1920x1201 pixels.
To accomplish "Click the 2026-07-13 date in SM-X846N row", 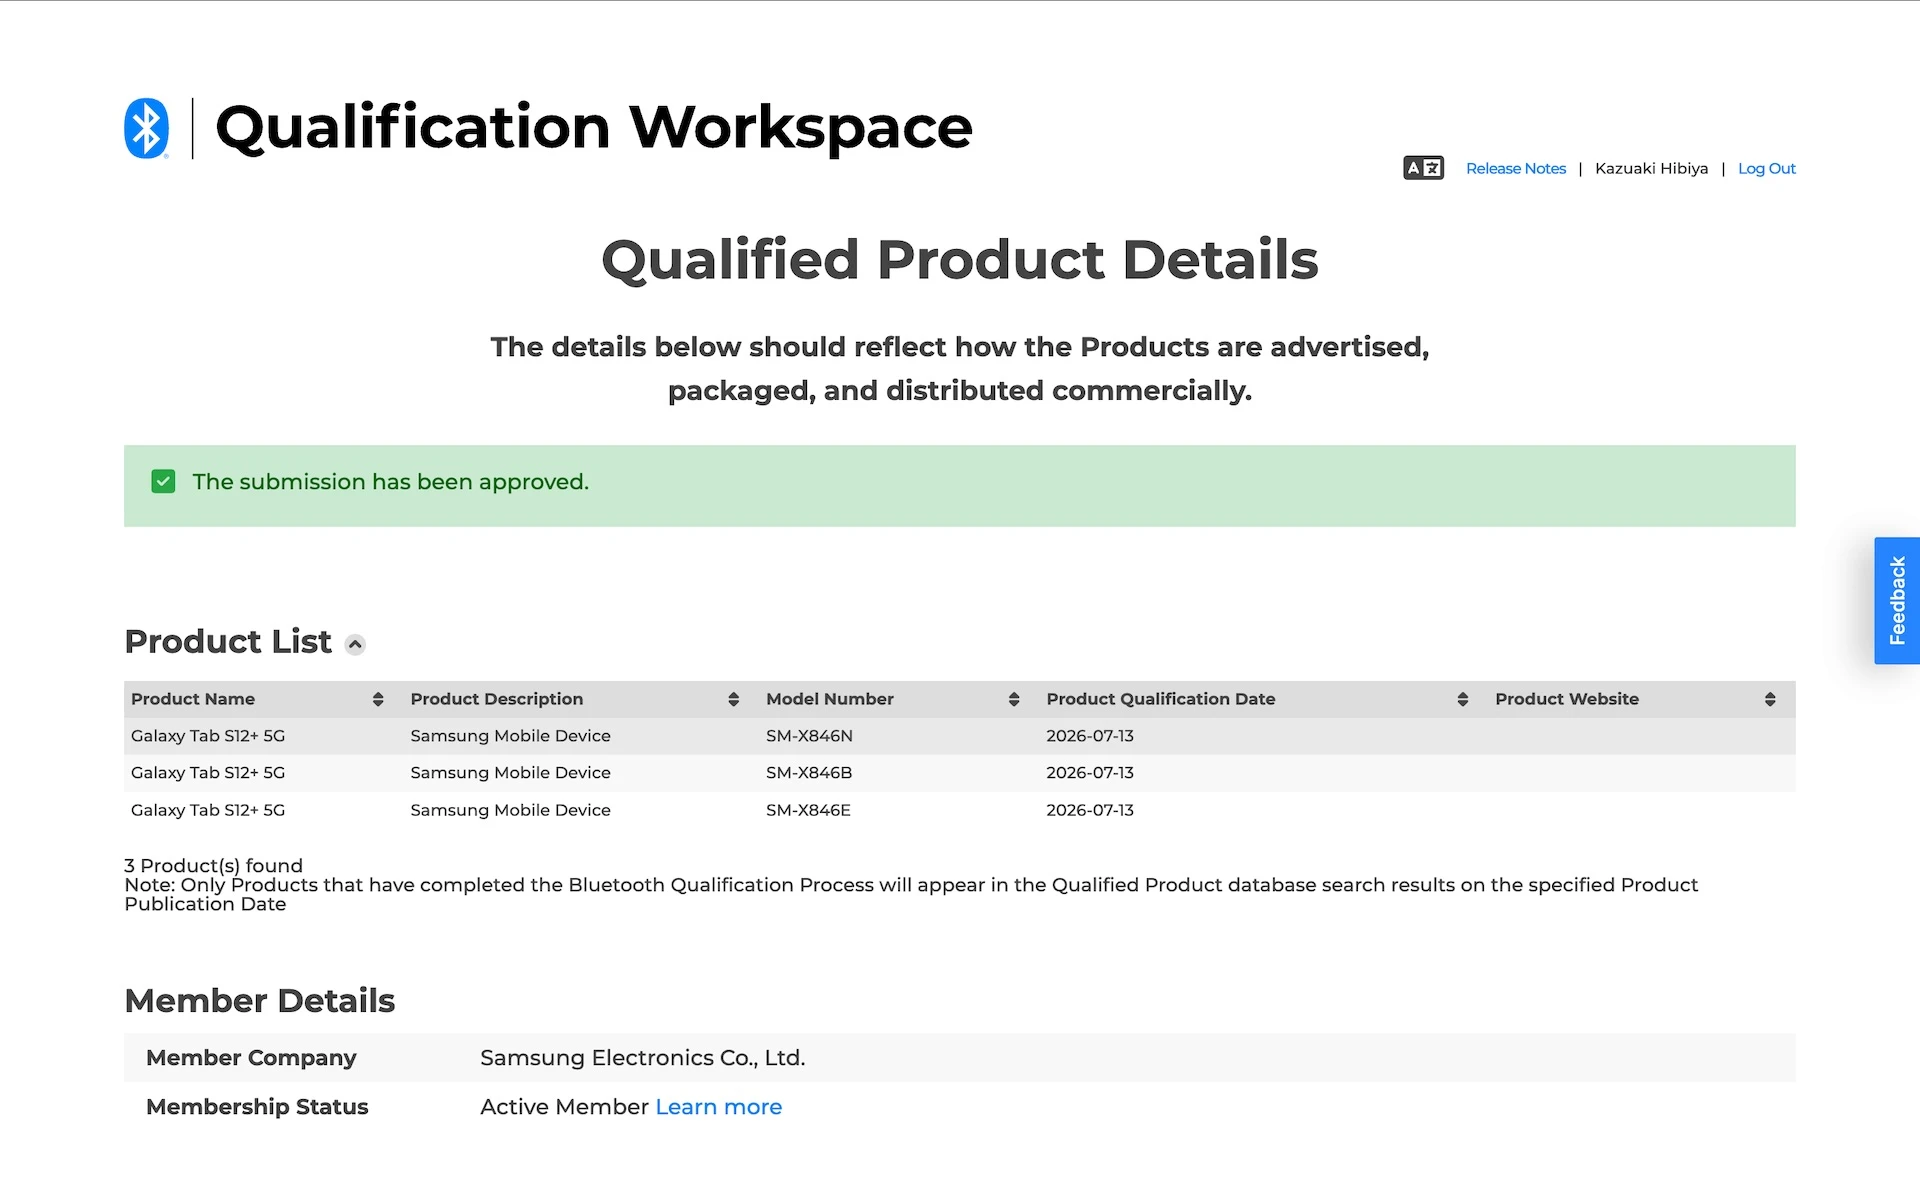I will point(1090,736).
